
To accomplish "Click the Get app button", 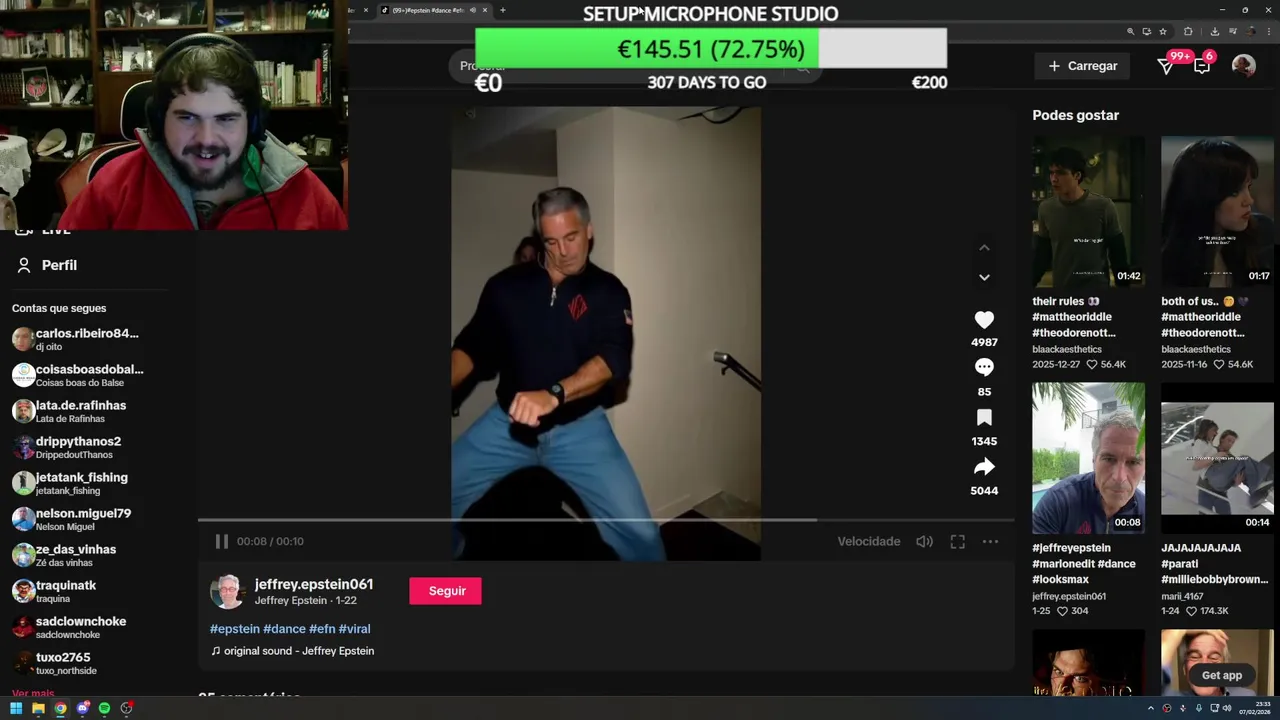I will click(x=1221, y=675).
